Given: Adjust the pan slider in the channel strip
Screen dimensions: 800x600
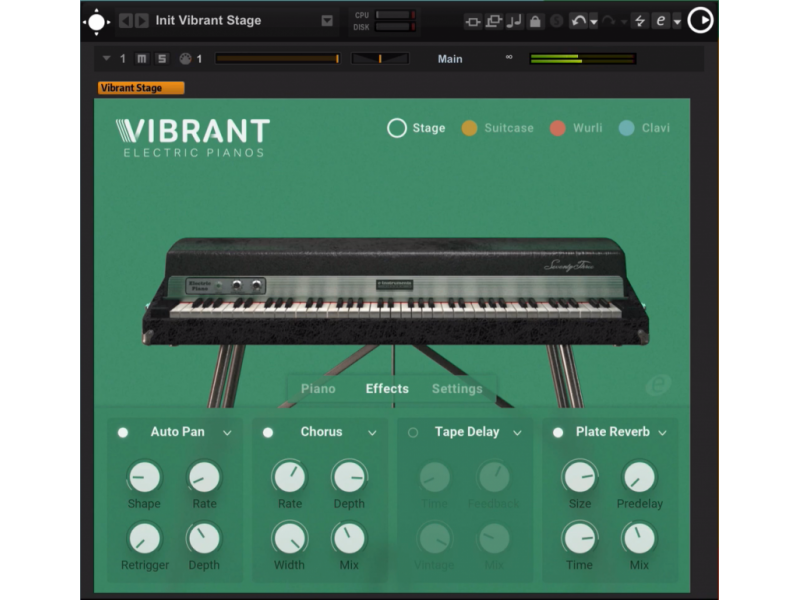Looking at the screenshot, I should [x=380, y=59].
